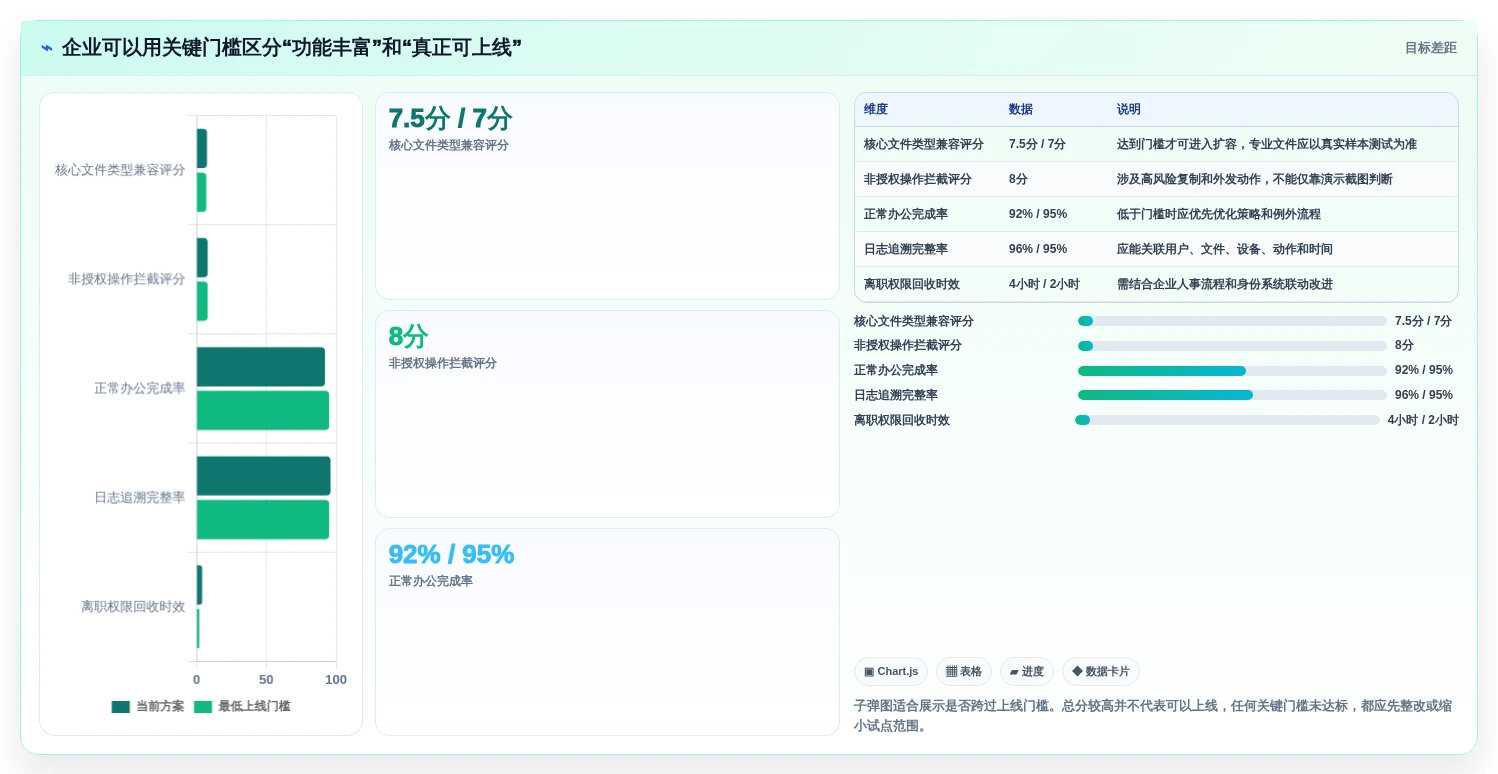Click the 目标差距 label in header

(1430, 48)
